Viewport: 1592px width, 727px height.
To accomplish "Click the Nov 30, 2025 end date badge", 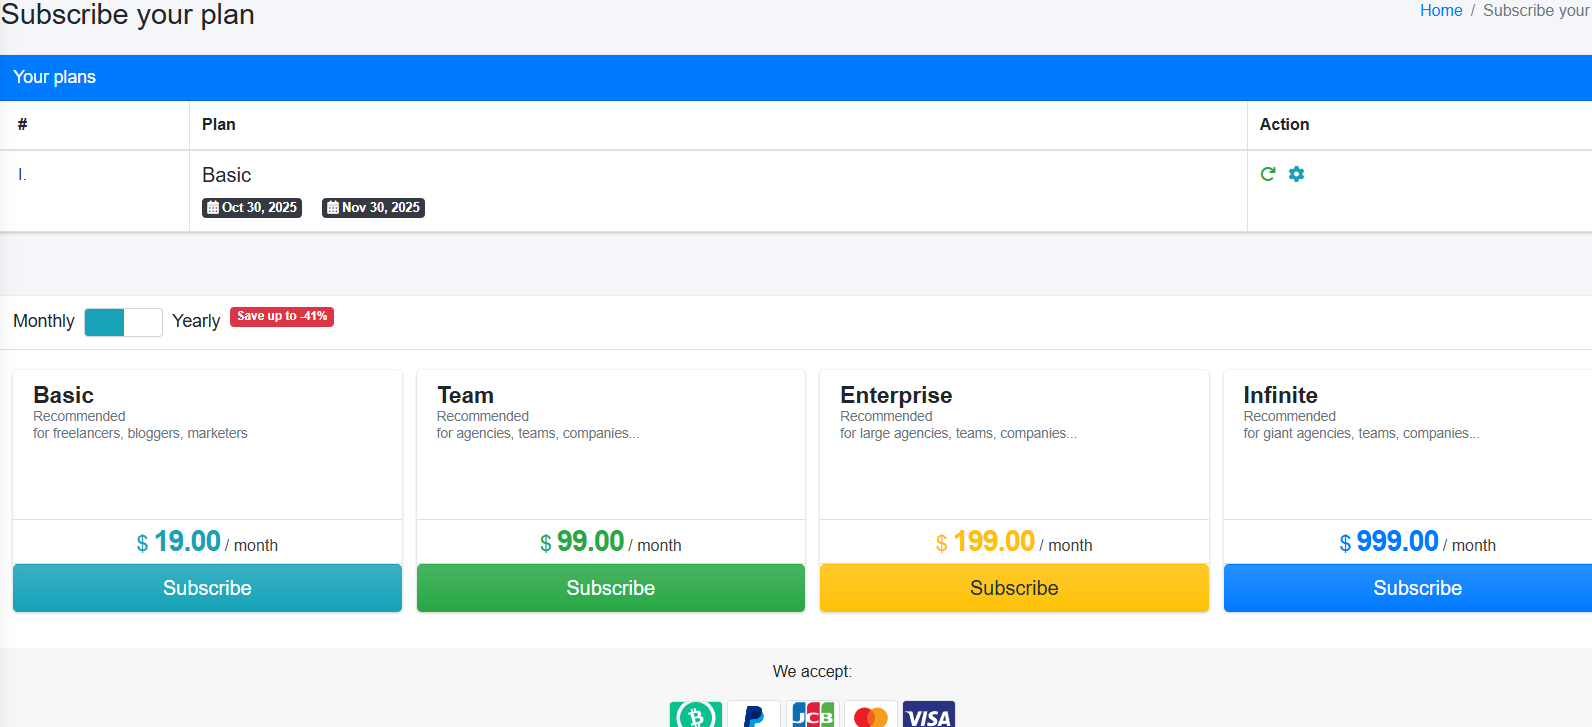I will [x=373, y=208].
